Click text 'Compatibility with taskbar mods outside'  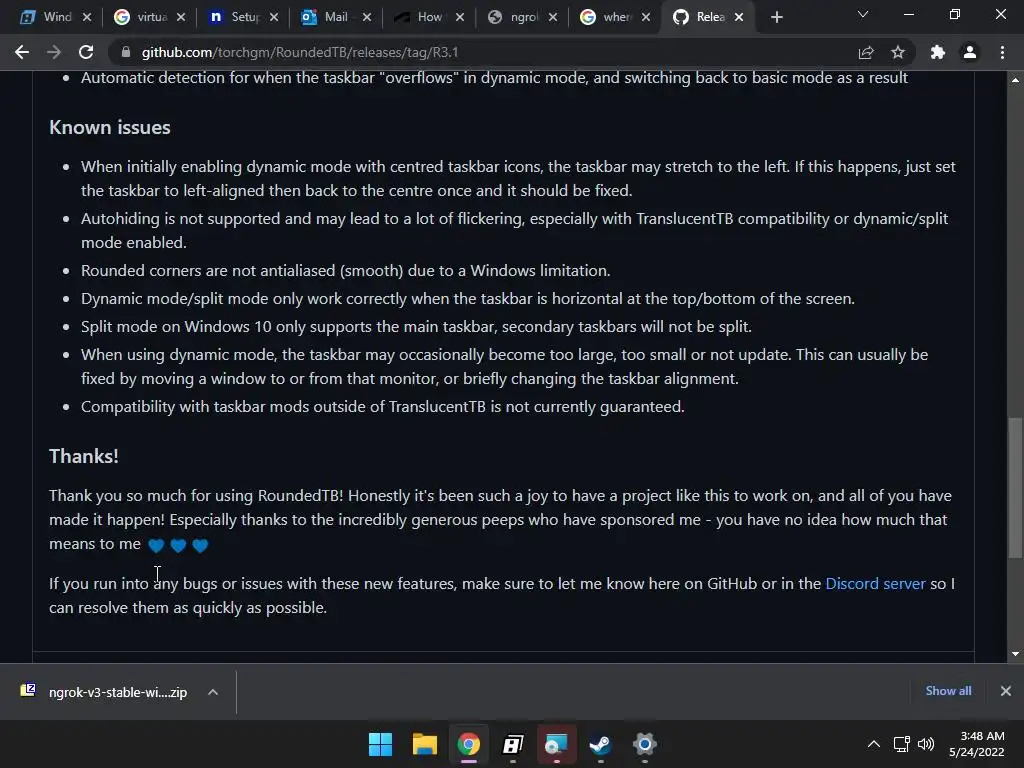(x=233, y=406)
